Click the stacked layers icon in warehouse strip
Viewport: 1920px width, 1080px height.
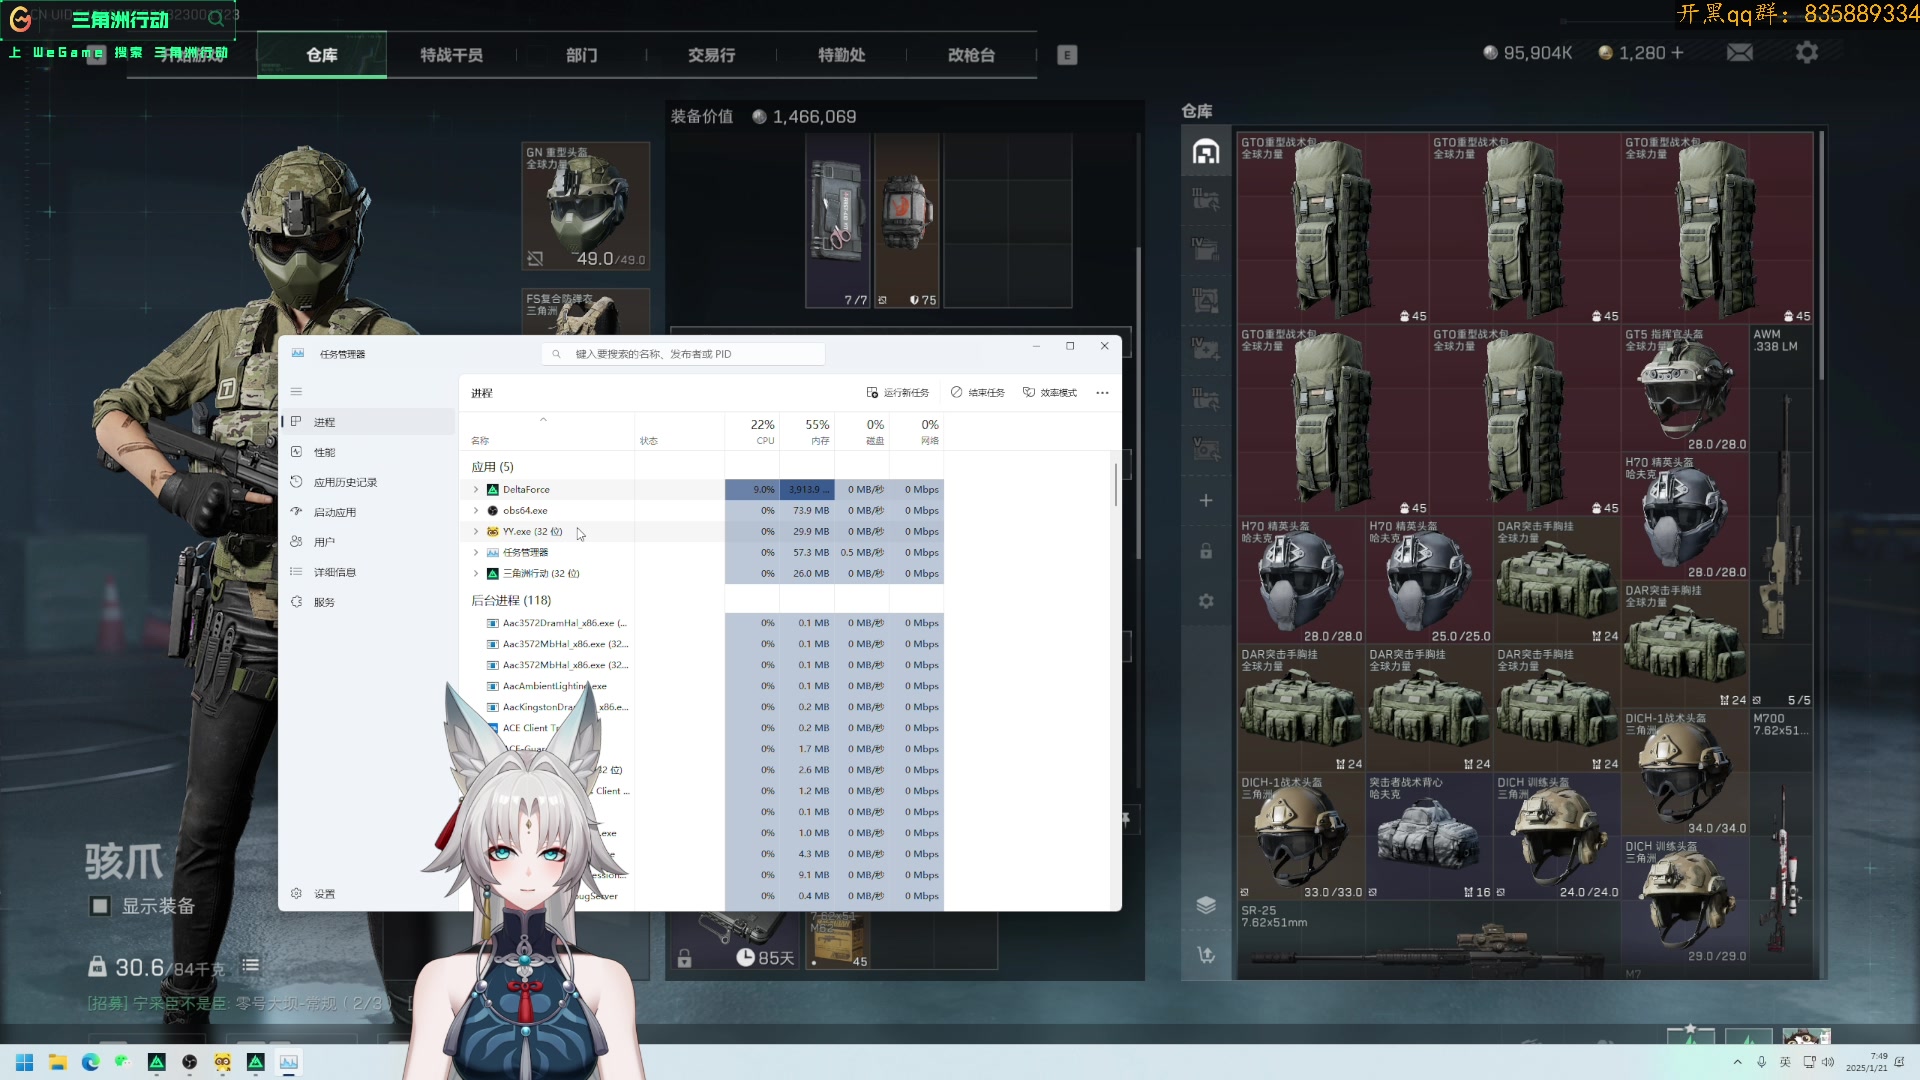point(1206,905)
